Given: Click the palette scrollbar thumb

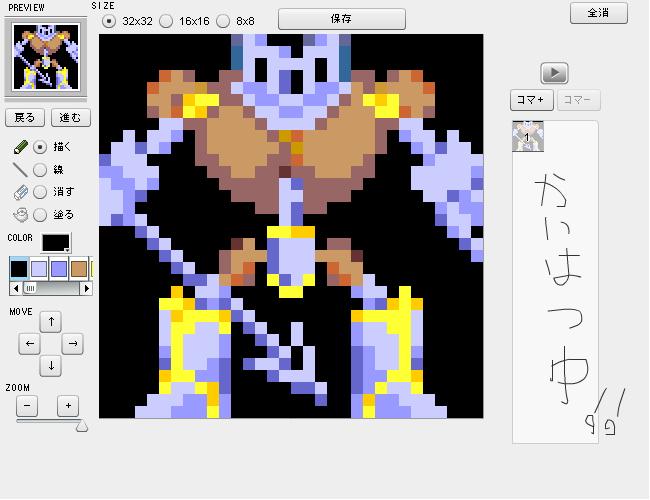Looking at the screenshot, I should pyautogui.click(x=30, y=288).
